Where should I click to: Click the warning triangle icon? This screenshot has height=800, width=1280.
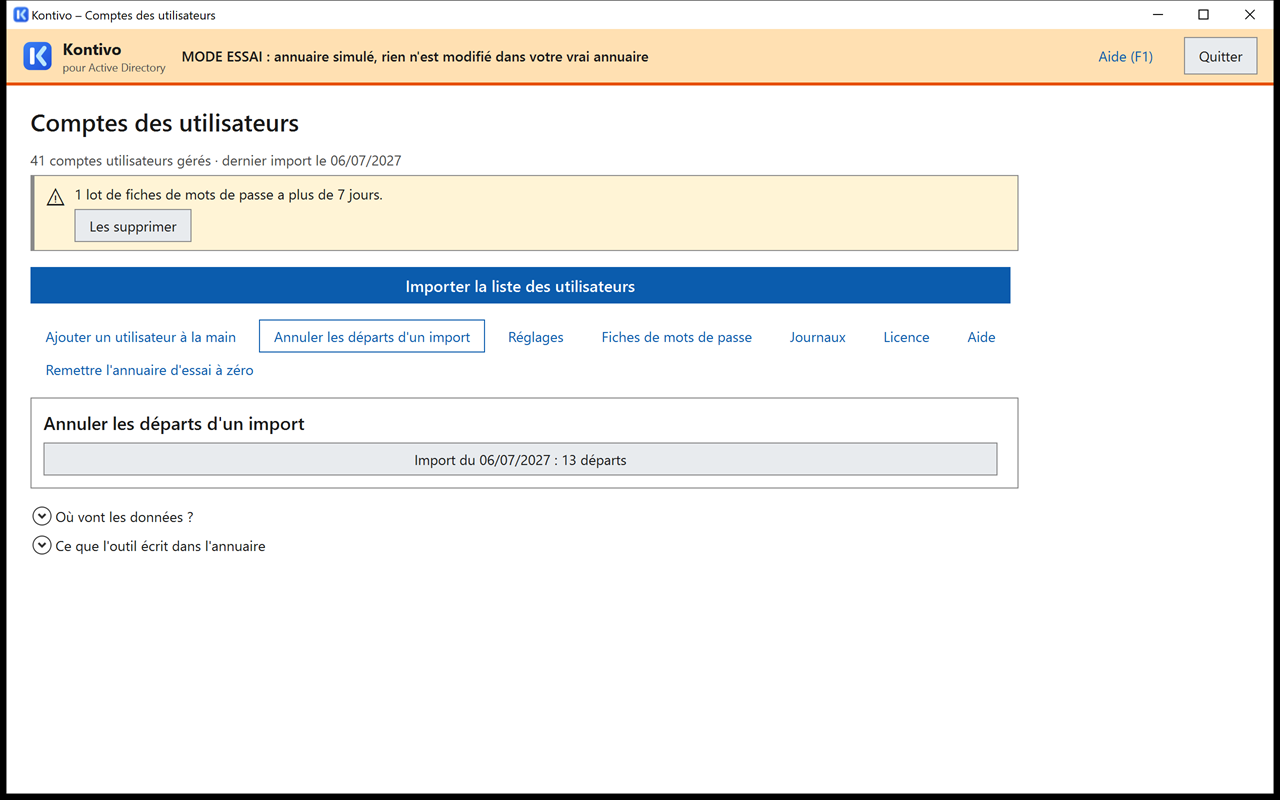[56, 197]
